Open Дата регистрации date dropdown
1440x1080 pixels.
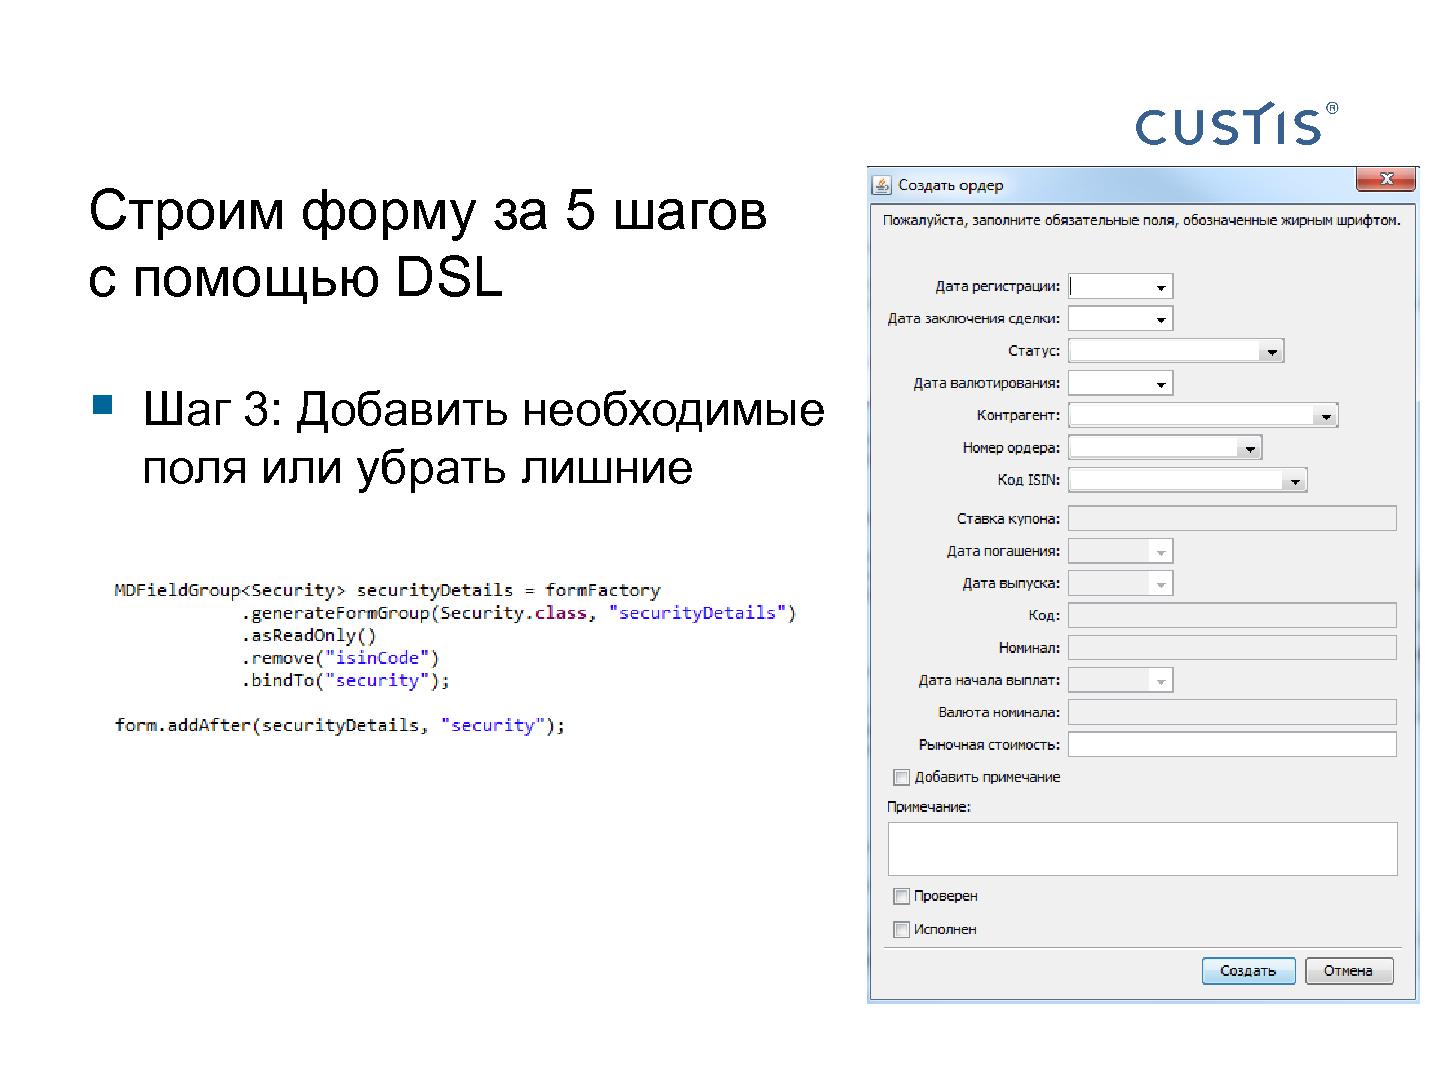1160,287
